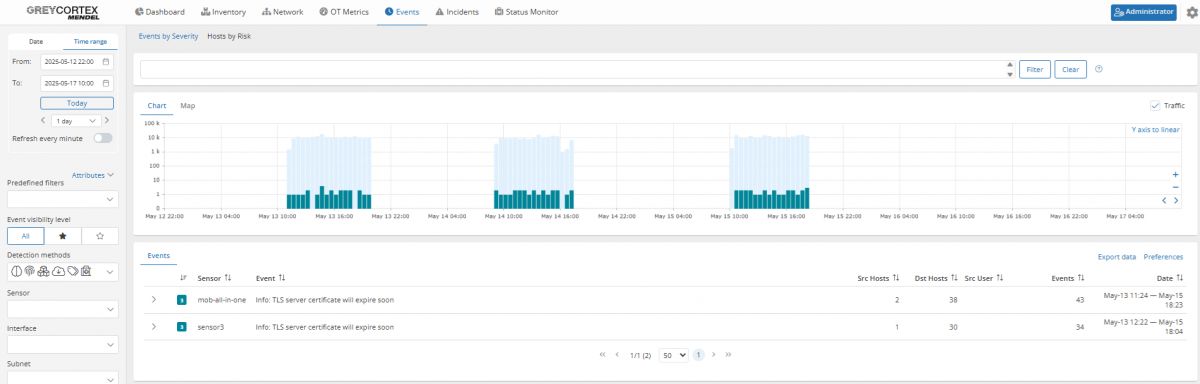Switch to the Chart tab
The width and height of the screenshot is (1200, 384).
157,105
